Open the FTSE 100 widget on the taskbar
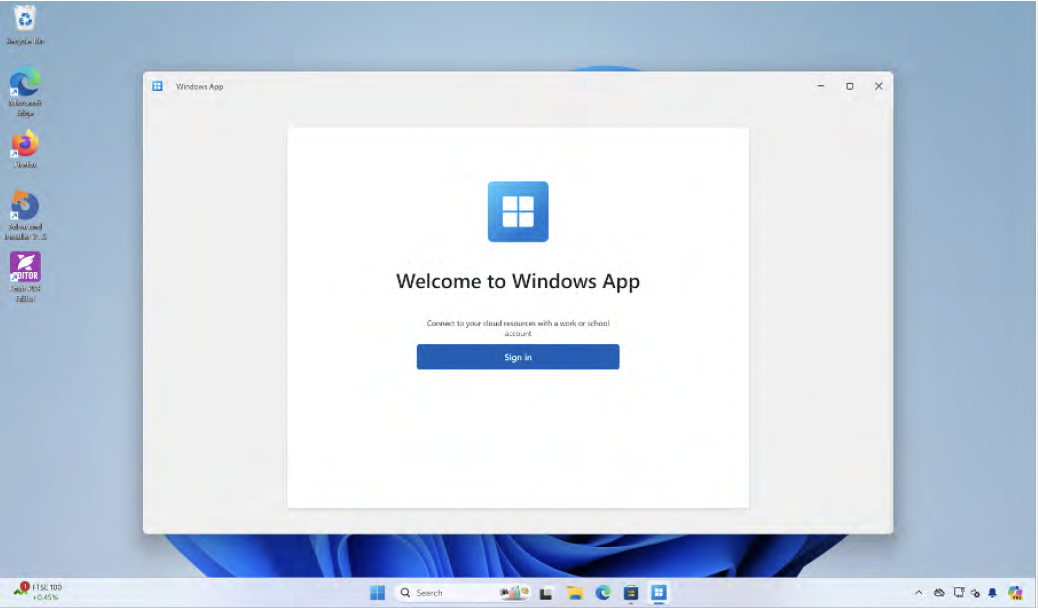1038x608 pixels. [x=38, y=591]
